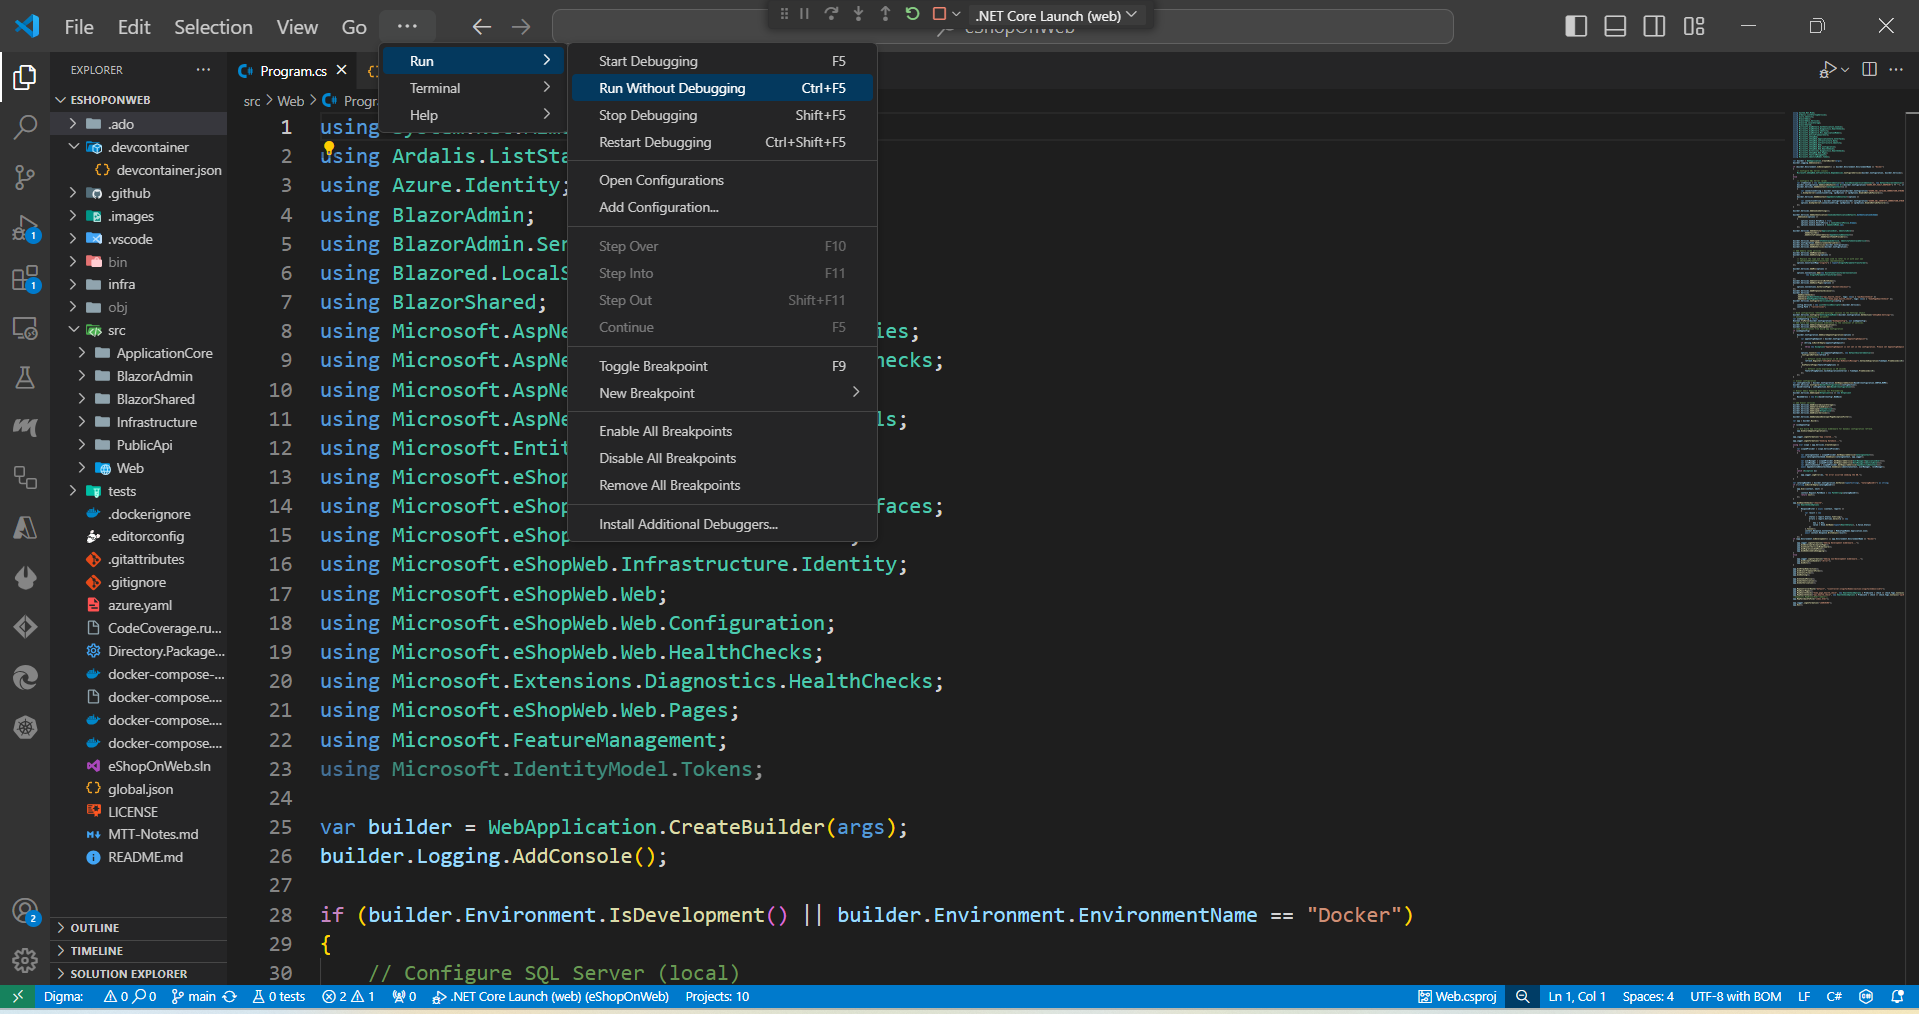
Task: Choose Start Debugging from the Run menu
Action: [x=648, y=60]
